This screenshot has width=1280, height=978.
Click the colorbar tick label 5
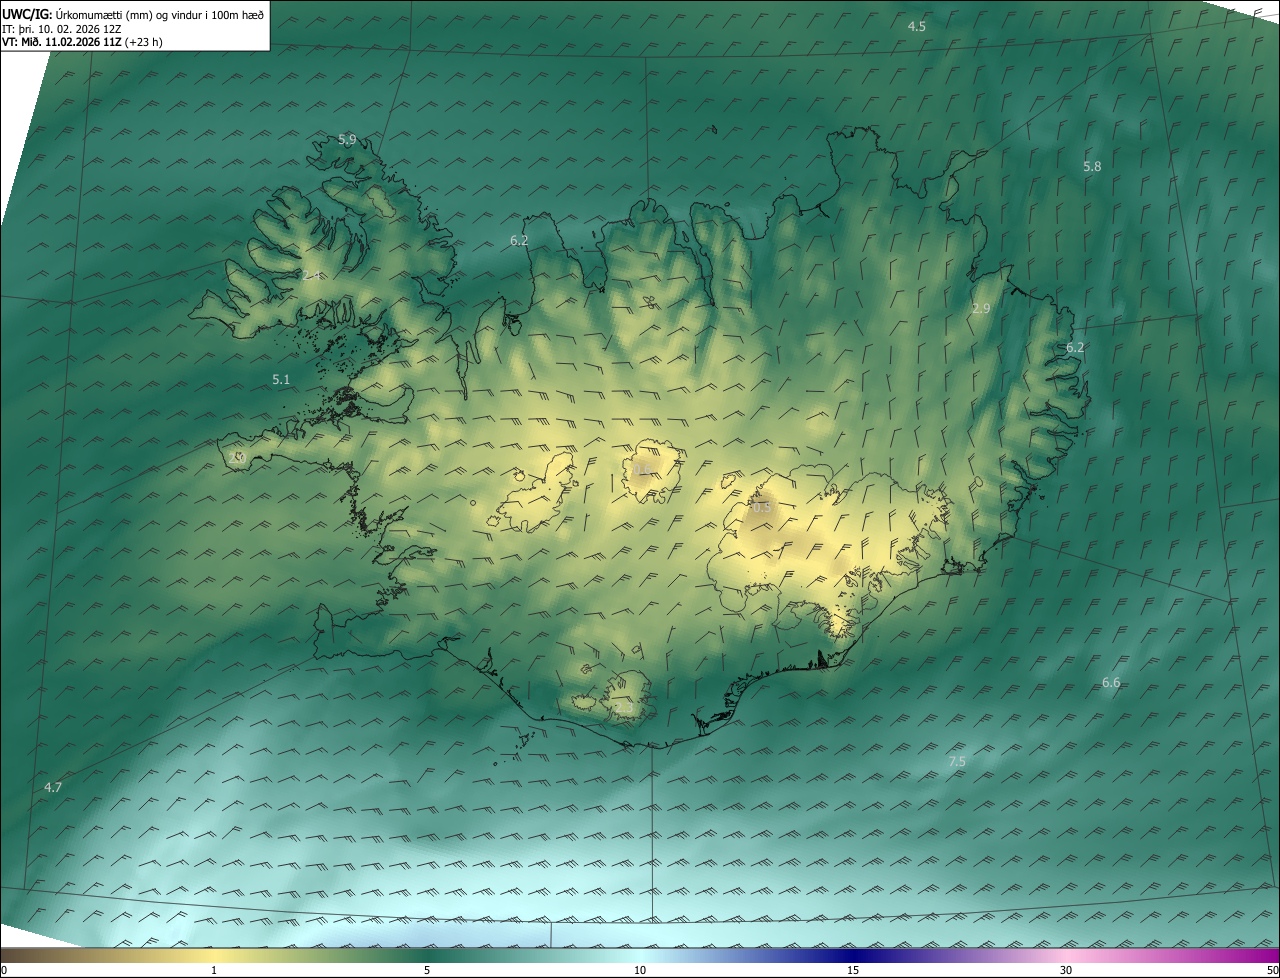pyautogui.click(x=427, y=970)
